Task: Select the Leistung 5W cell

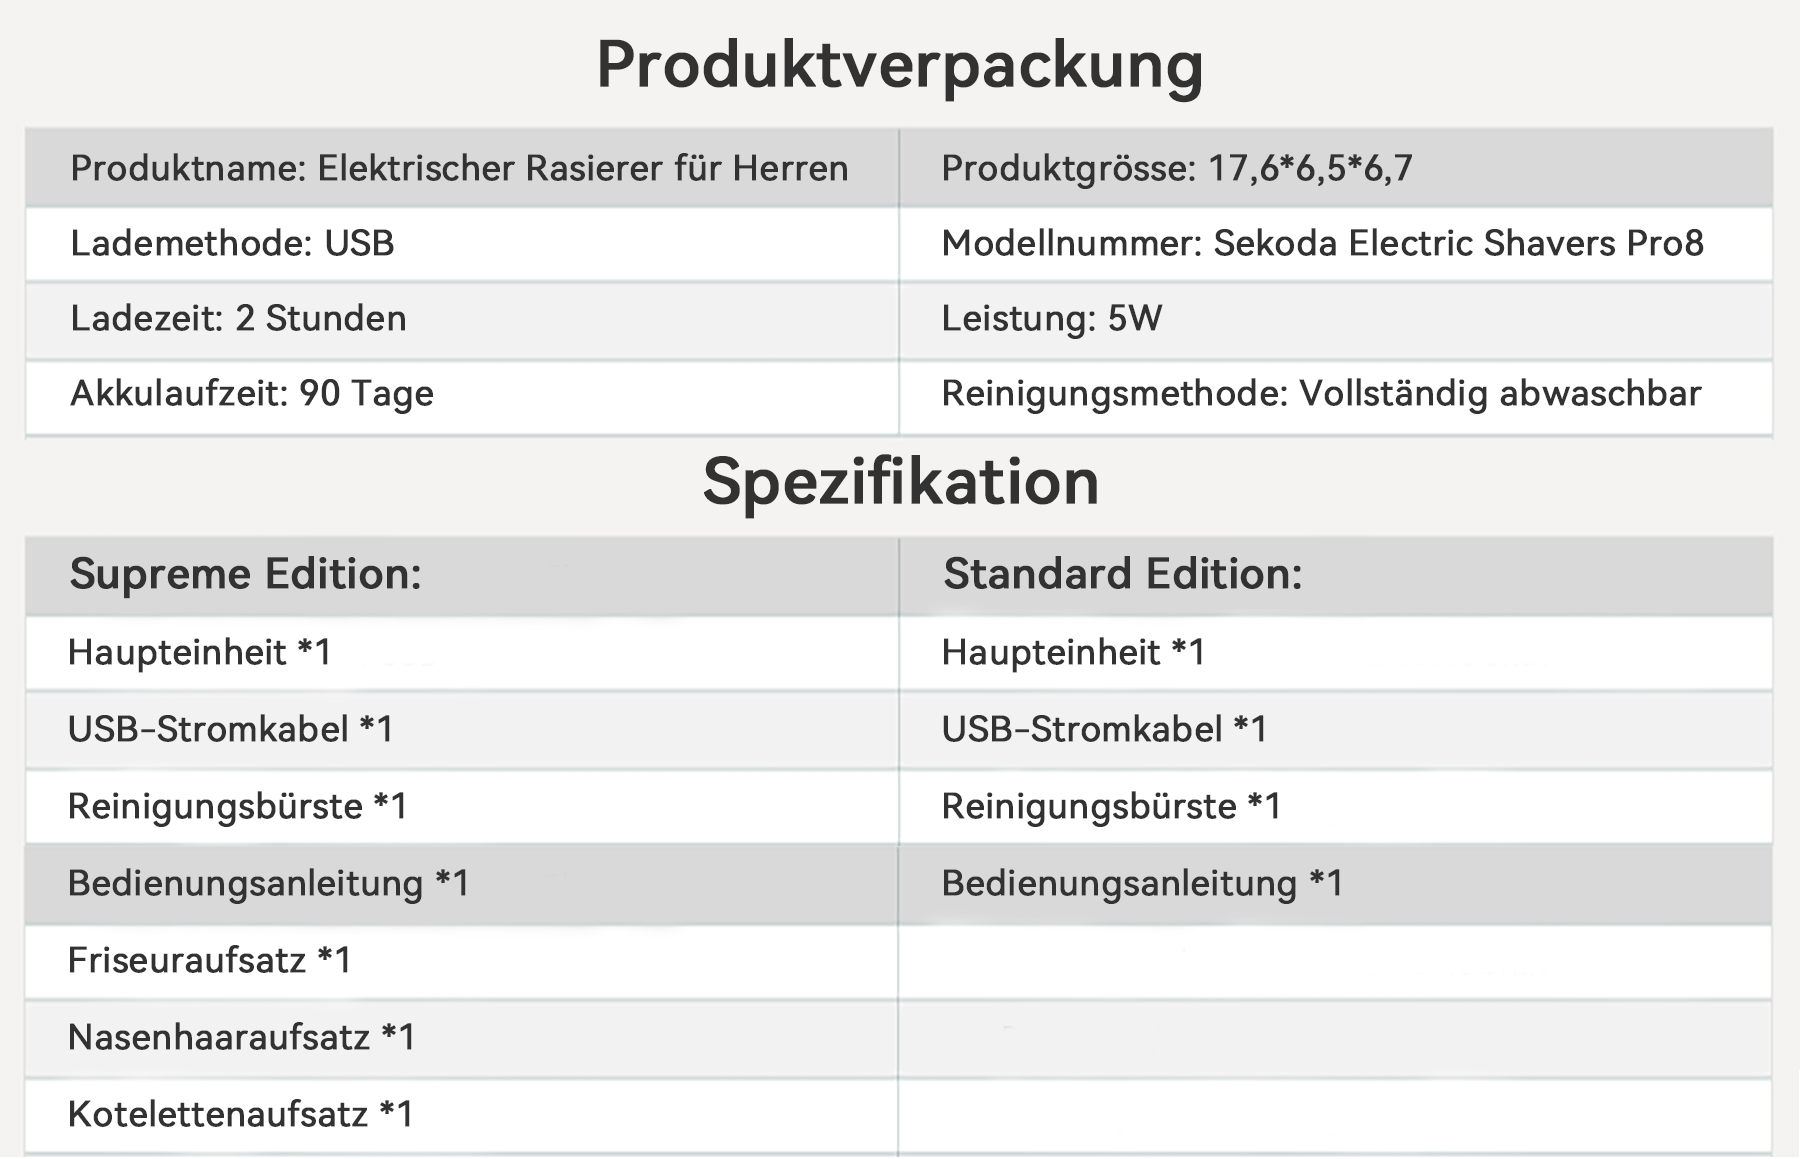Action: [1336, 319]
